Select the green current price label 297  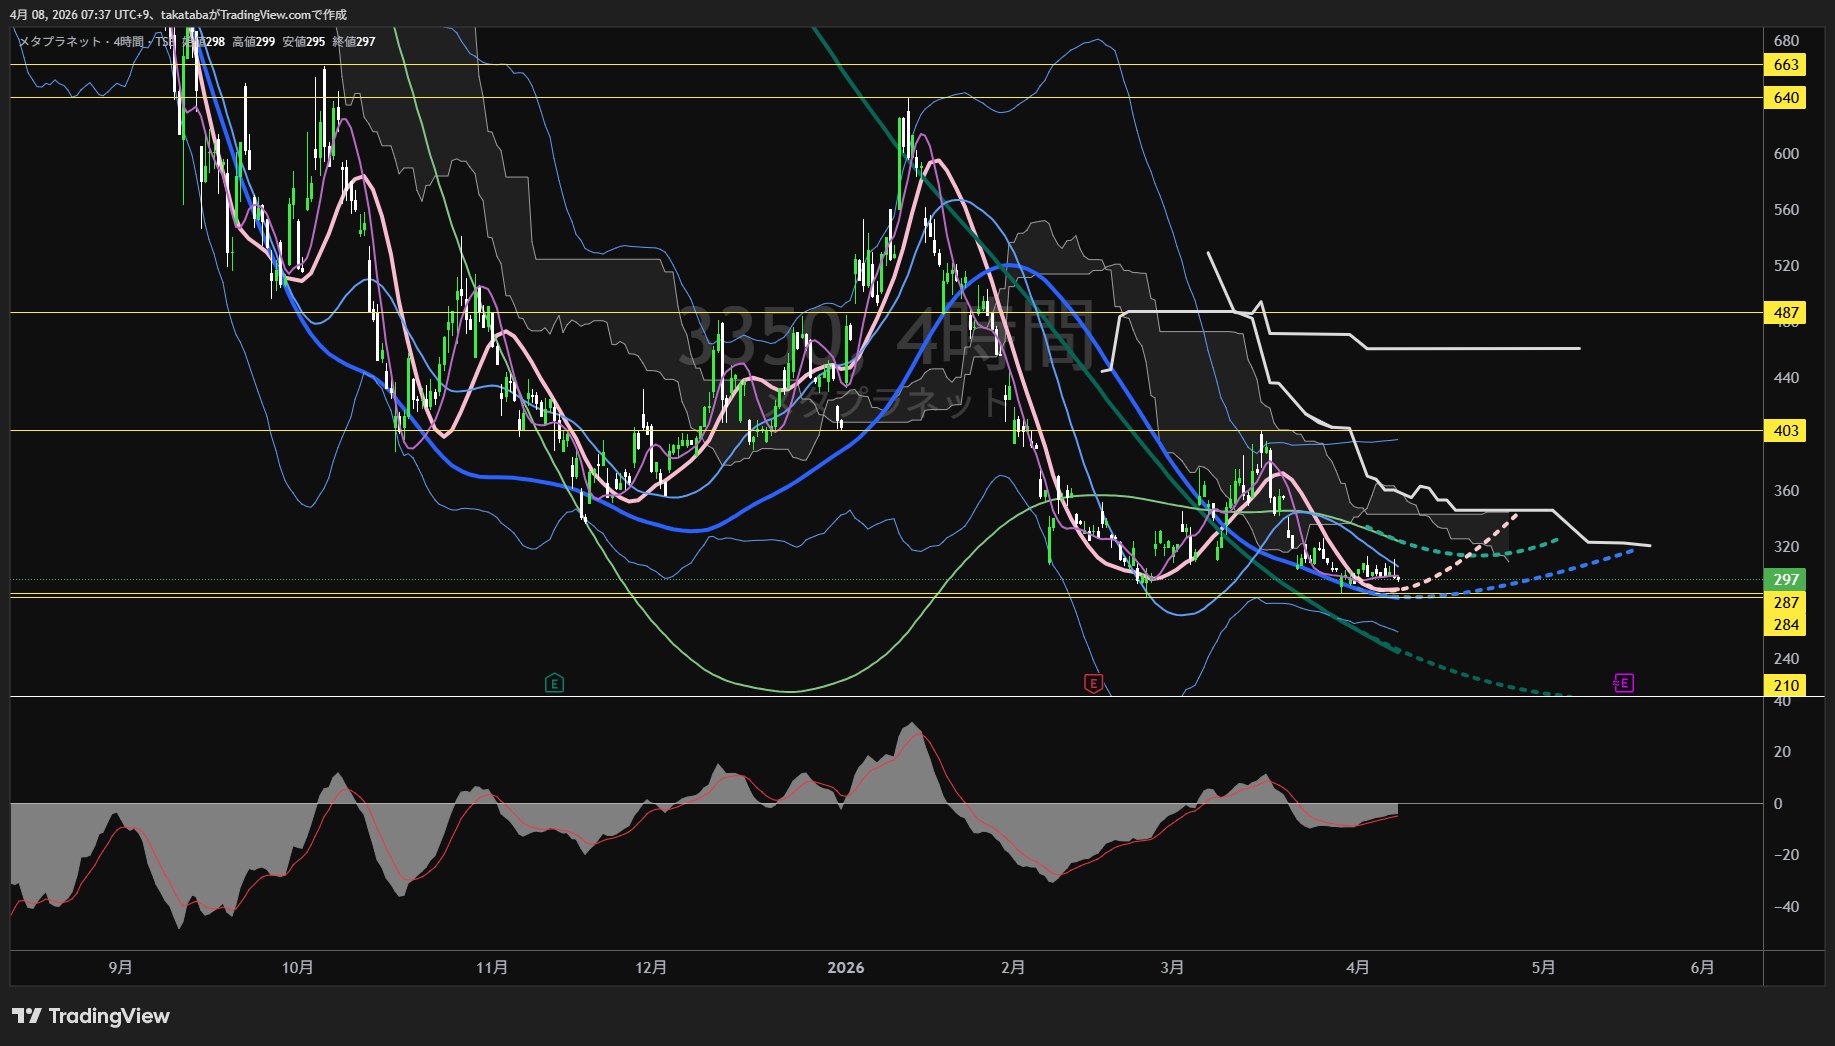tap(1786, 580)
